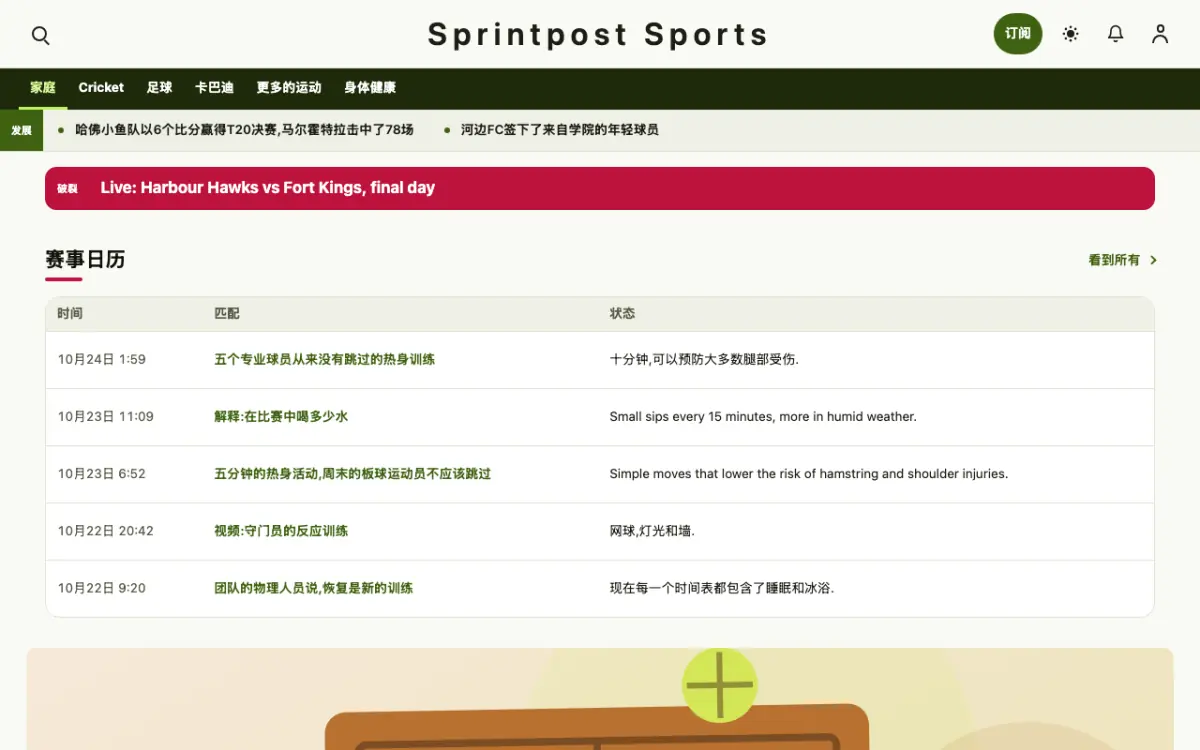Open ticker headline about 哈佛小鱼队 T20决赛

pyautogui.click(x=245, y=130)
